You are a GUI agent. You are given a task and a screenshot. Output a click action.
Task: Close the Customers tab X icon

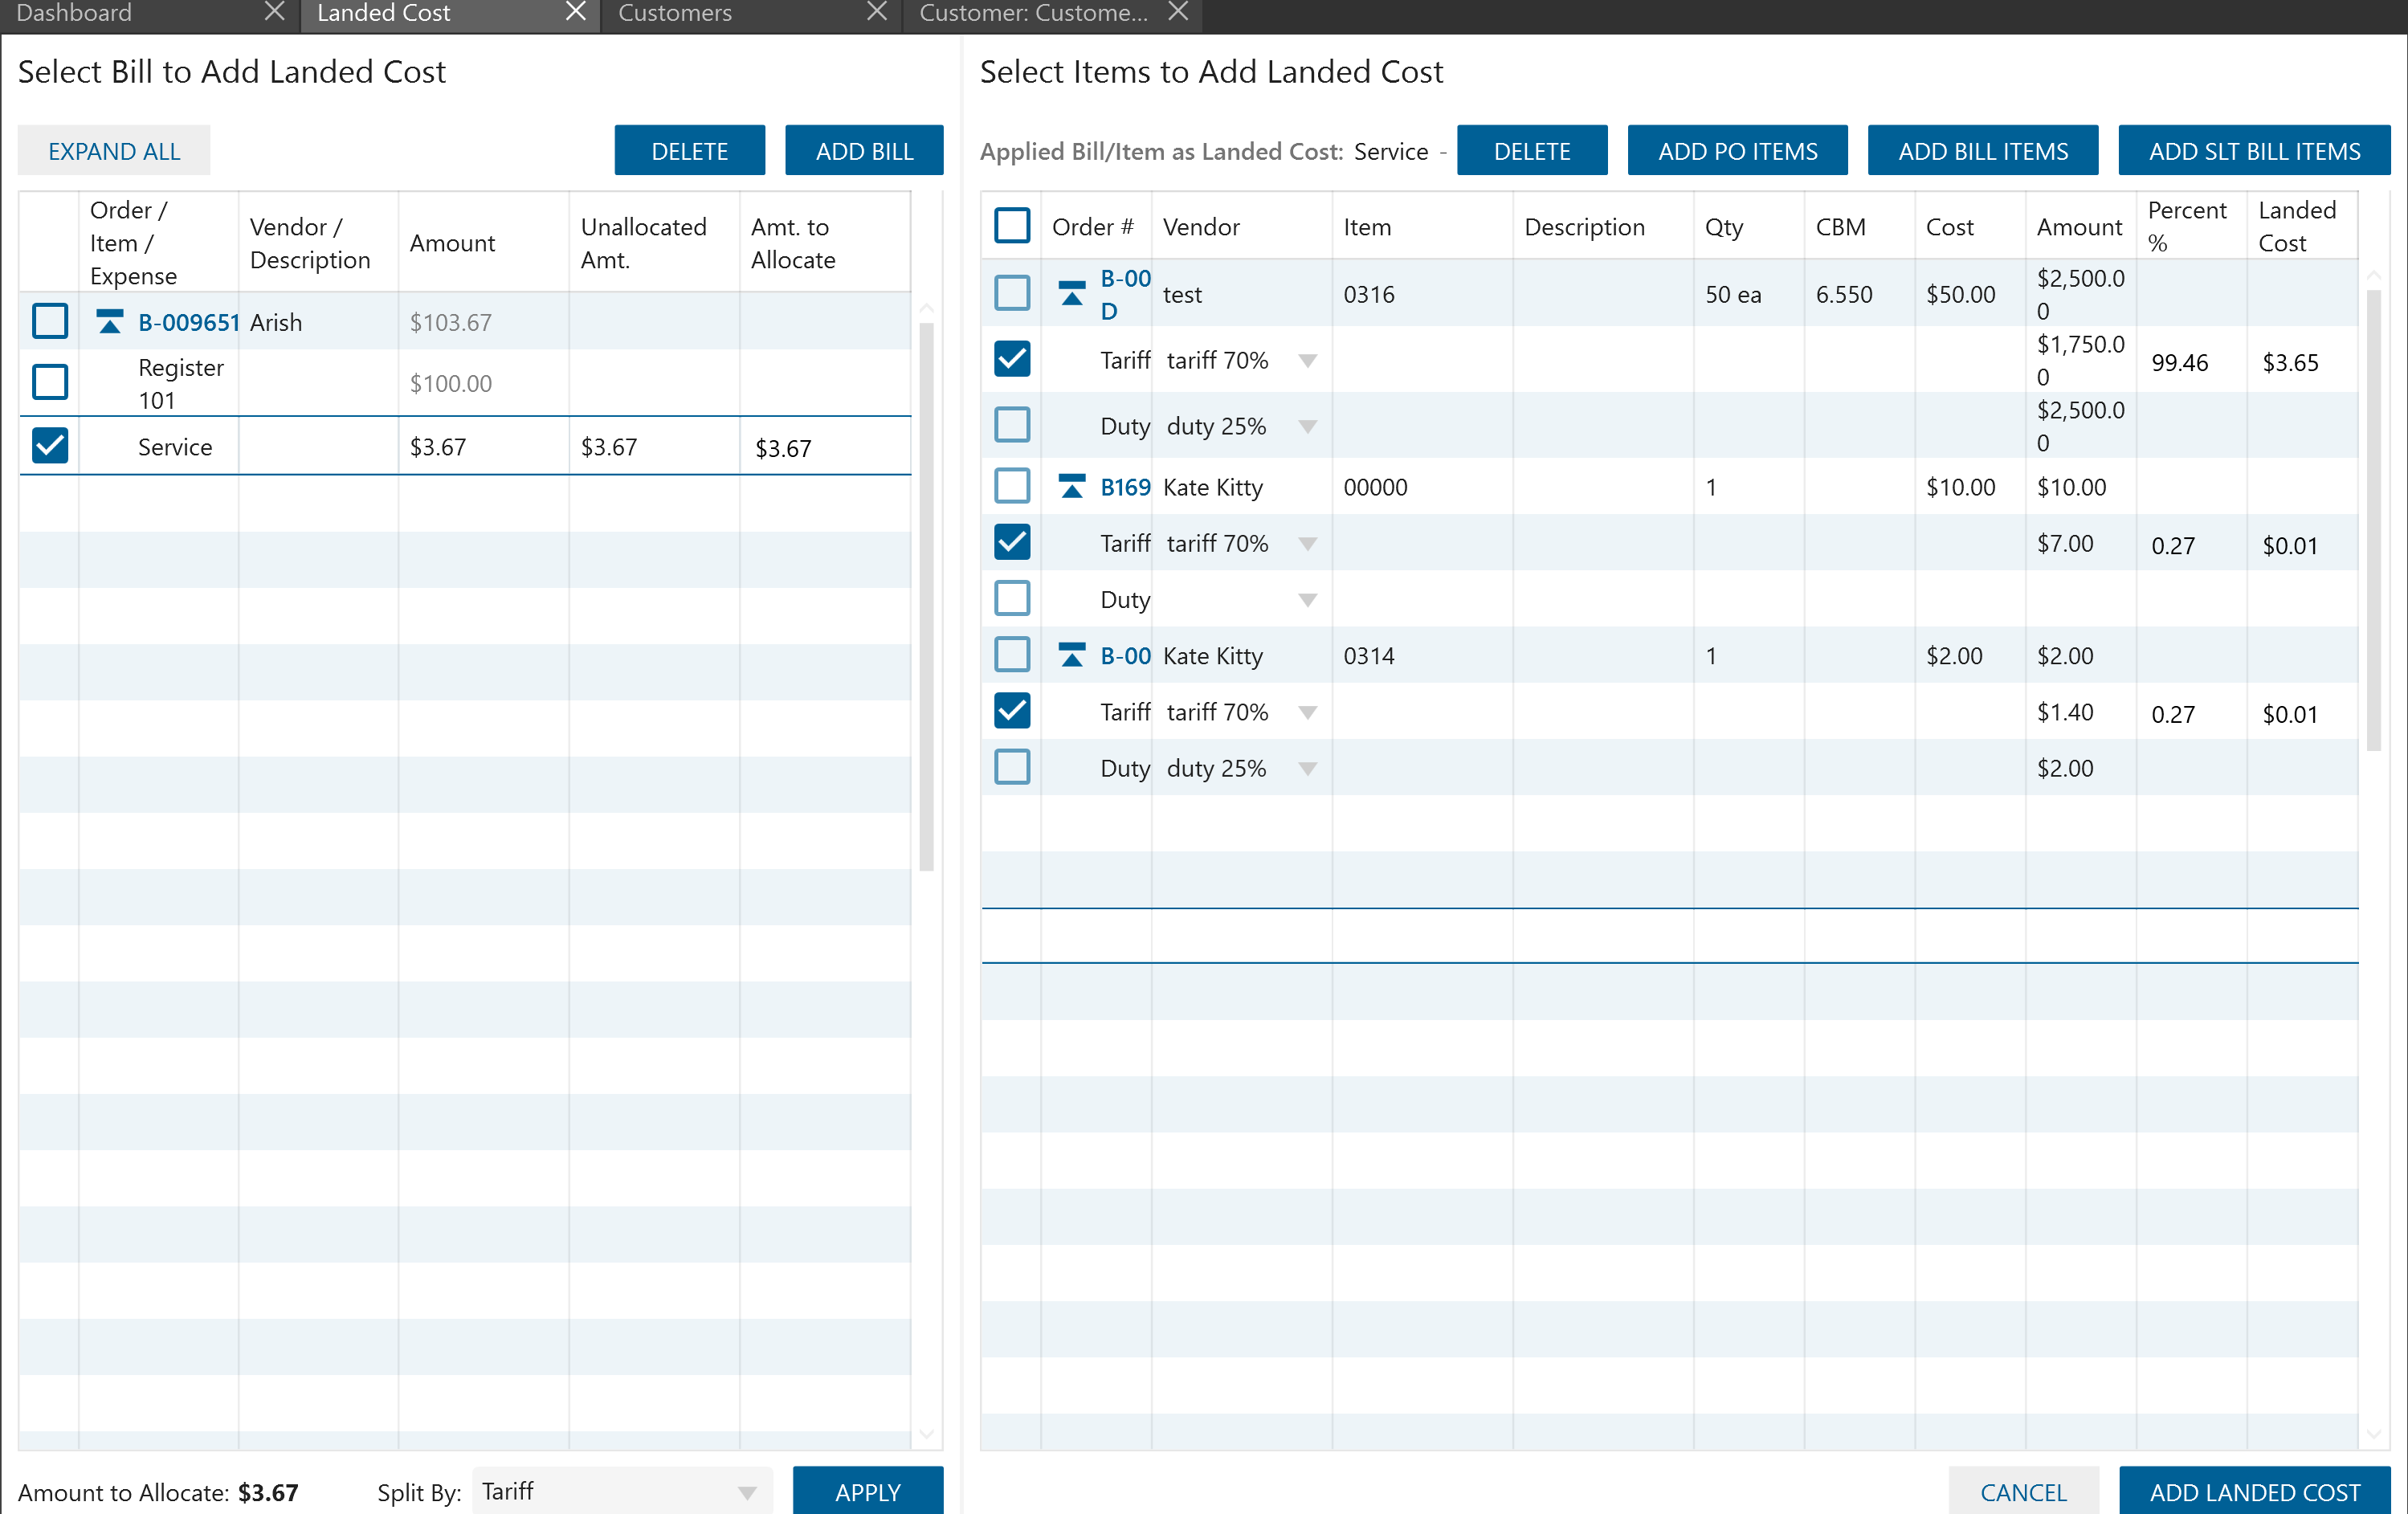click(877, 12)
